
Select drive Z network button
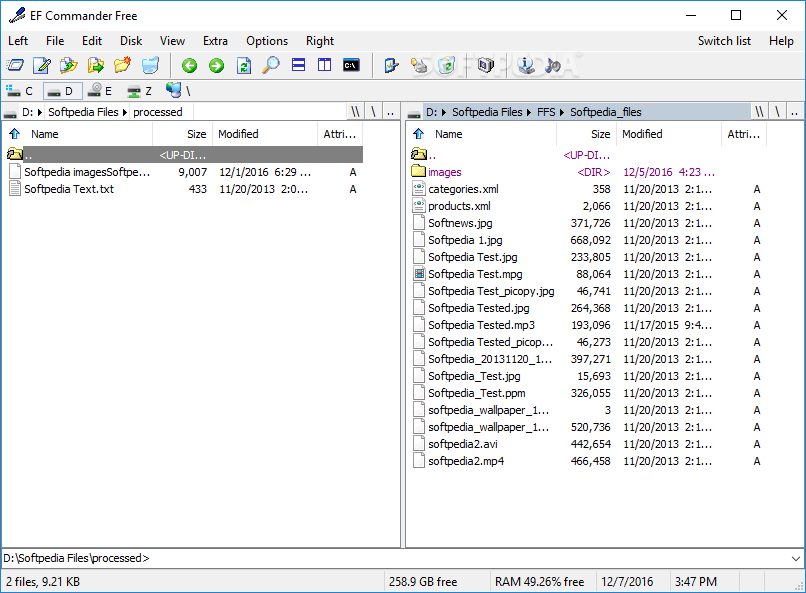tap(140, 91)
